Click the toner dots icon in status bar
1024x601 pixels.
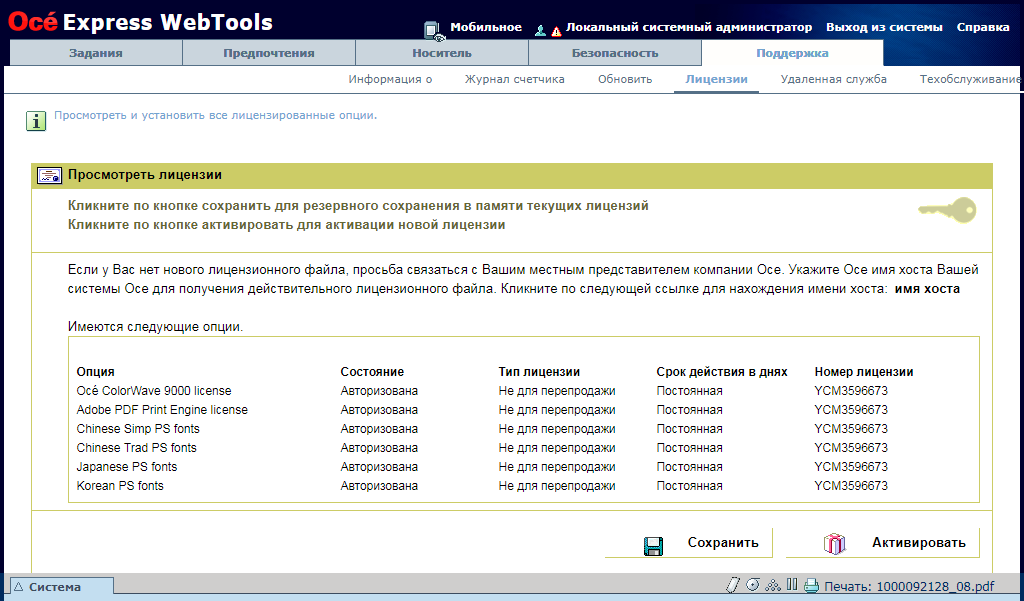click(773, 585)
